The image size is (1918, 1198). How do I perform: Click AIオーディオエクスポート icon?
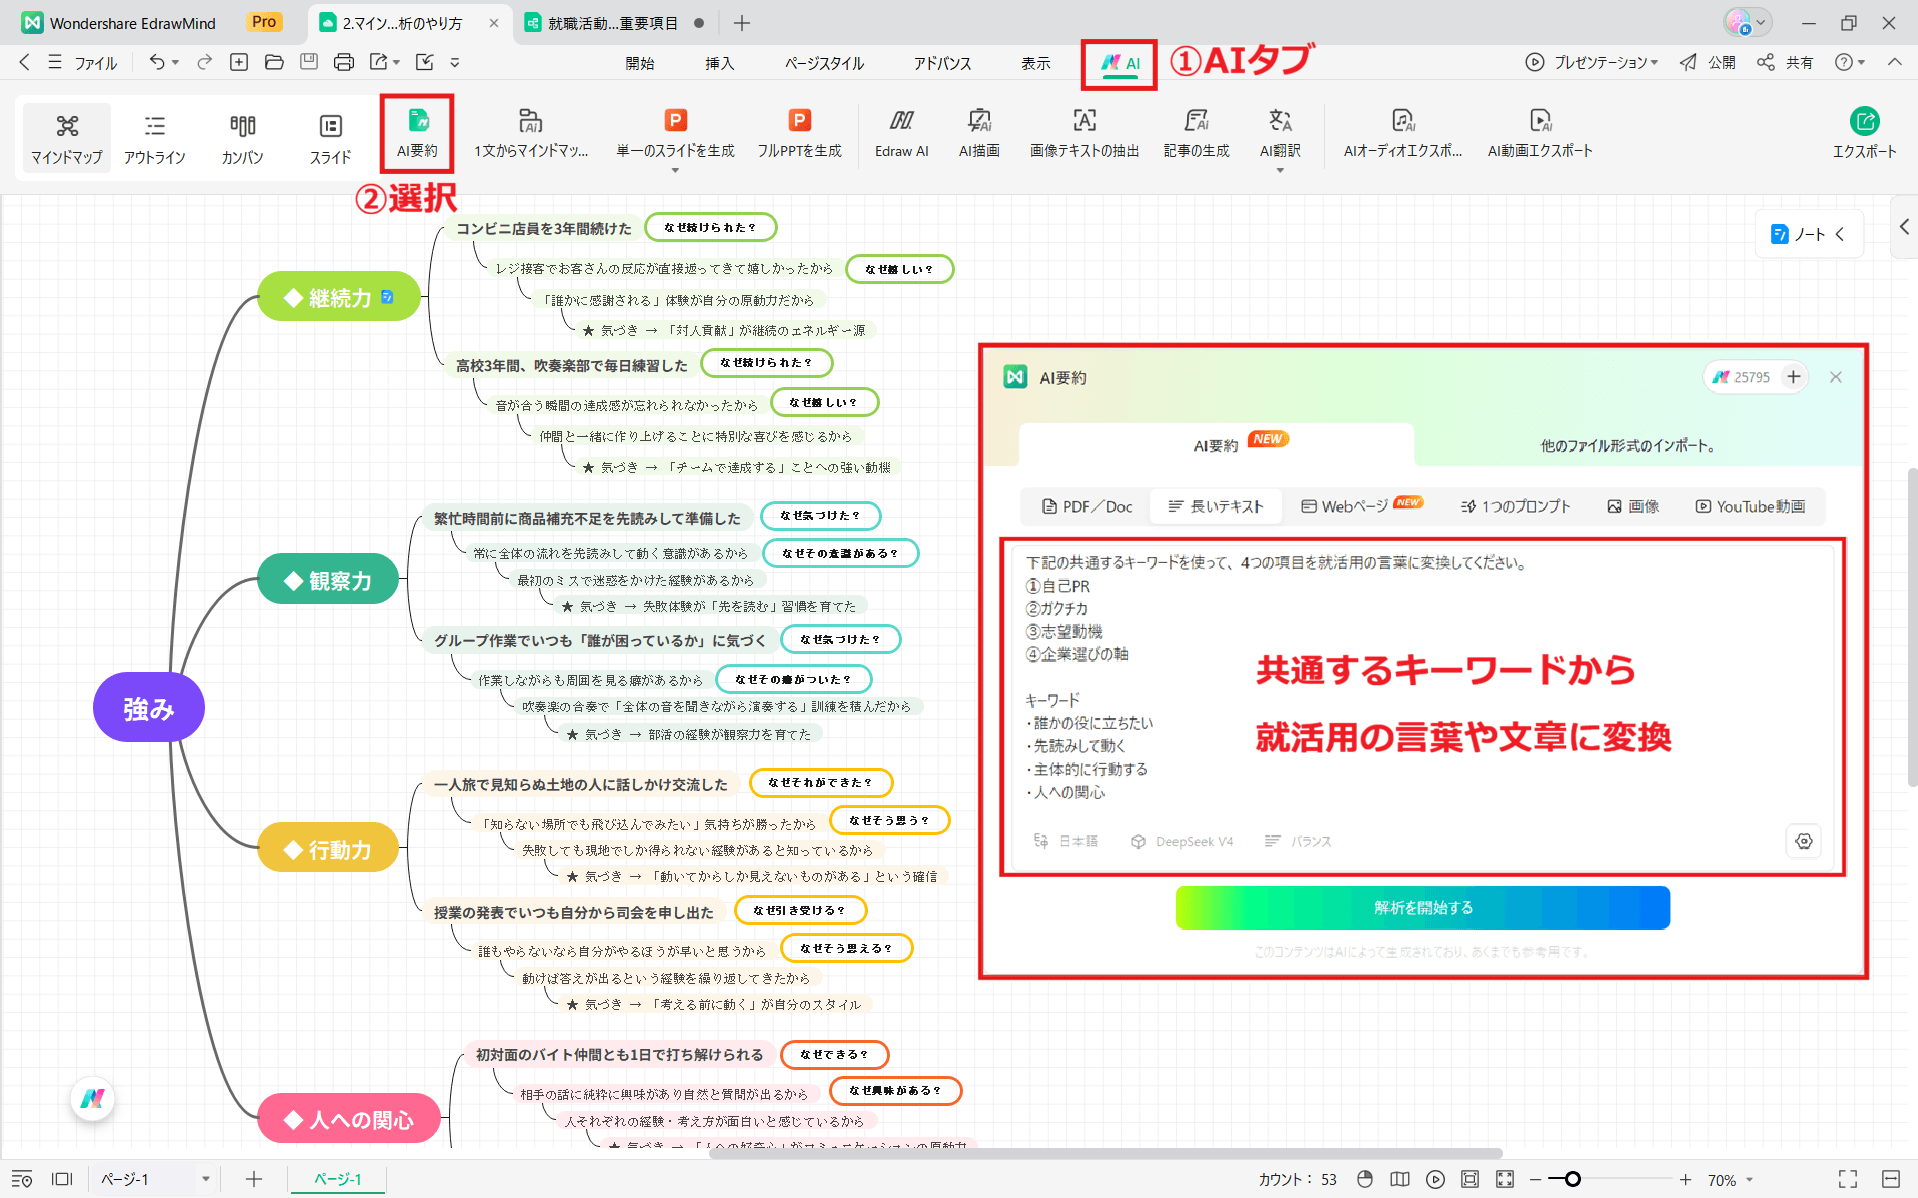(1403, 121)
